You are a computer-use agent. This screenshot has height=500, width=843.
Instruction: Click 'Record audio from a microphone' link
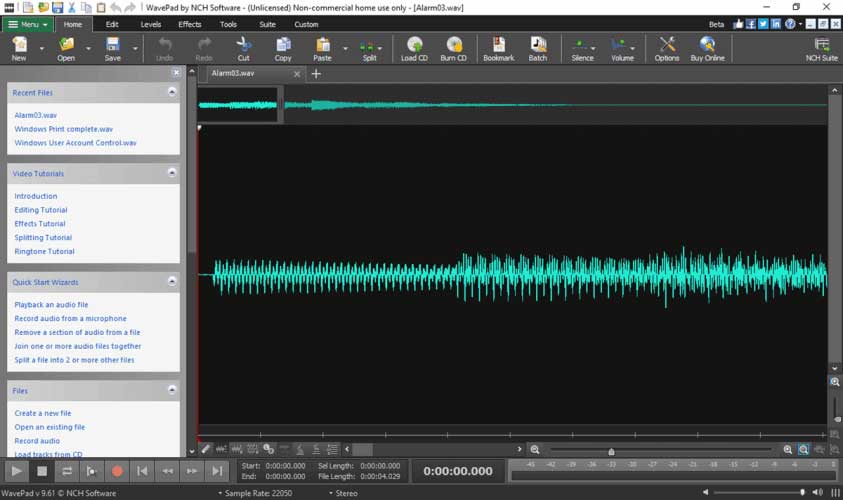point(70,318)
